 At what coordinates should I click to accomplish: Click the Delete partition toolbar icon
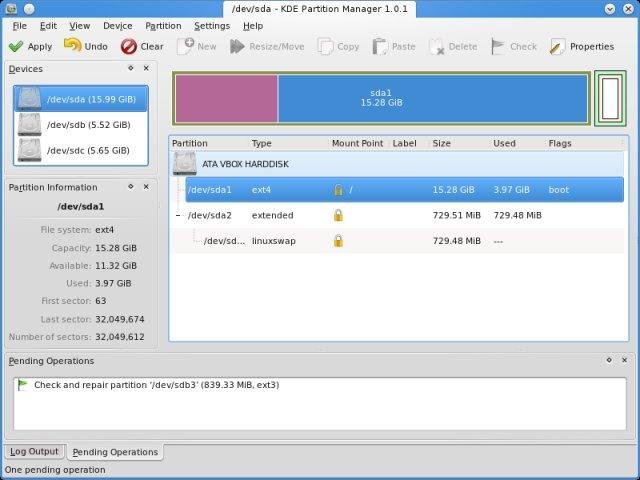click(437, 47)
